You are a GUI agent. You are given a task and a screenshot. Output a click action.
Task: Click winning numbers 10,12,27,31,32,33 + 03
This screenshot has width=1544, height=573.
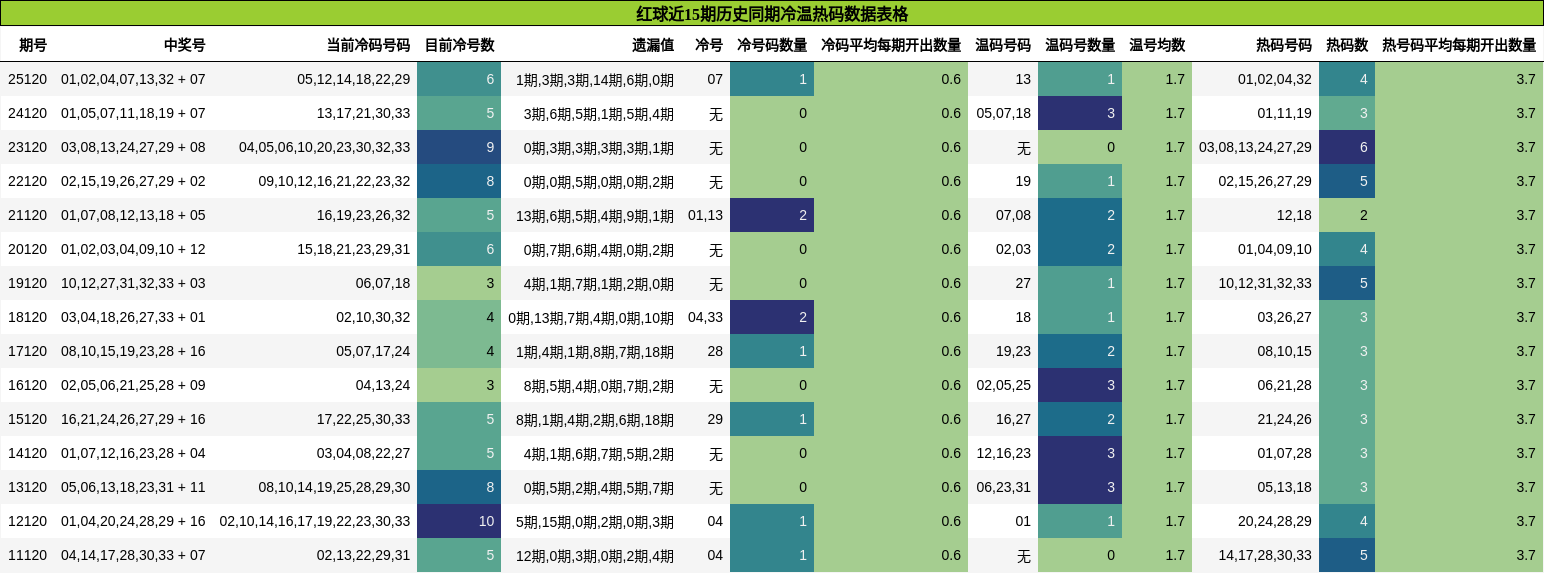[x=133, y=283]
